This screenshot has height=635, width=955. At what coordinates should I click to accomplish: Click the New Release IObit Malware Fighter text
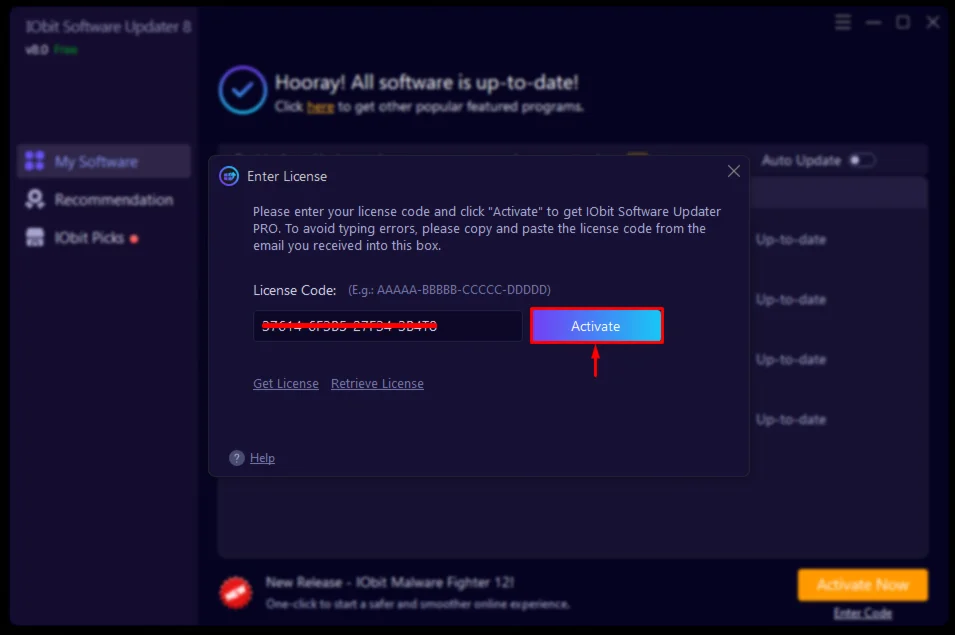(x=390, y=583)
